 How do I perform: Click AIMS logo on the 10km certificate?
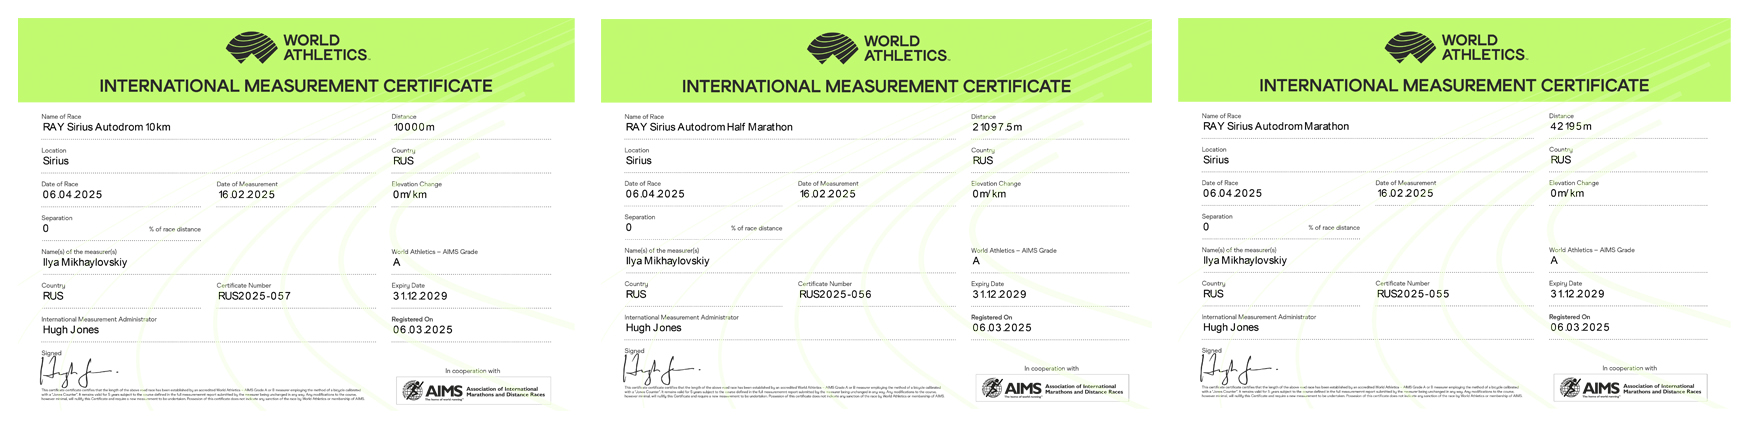click(x=473, y=391)
